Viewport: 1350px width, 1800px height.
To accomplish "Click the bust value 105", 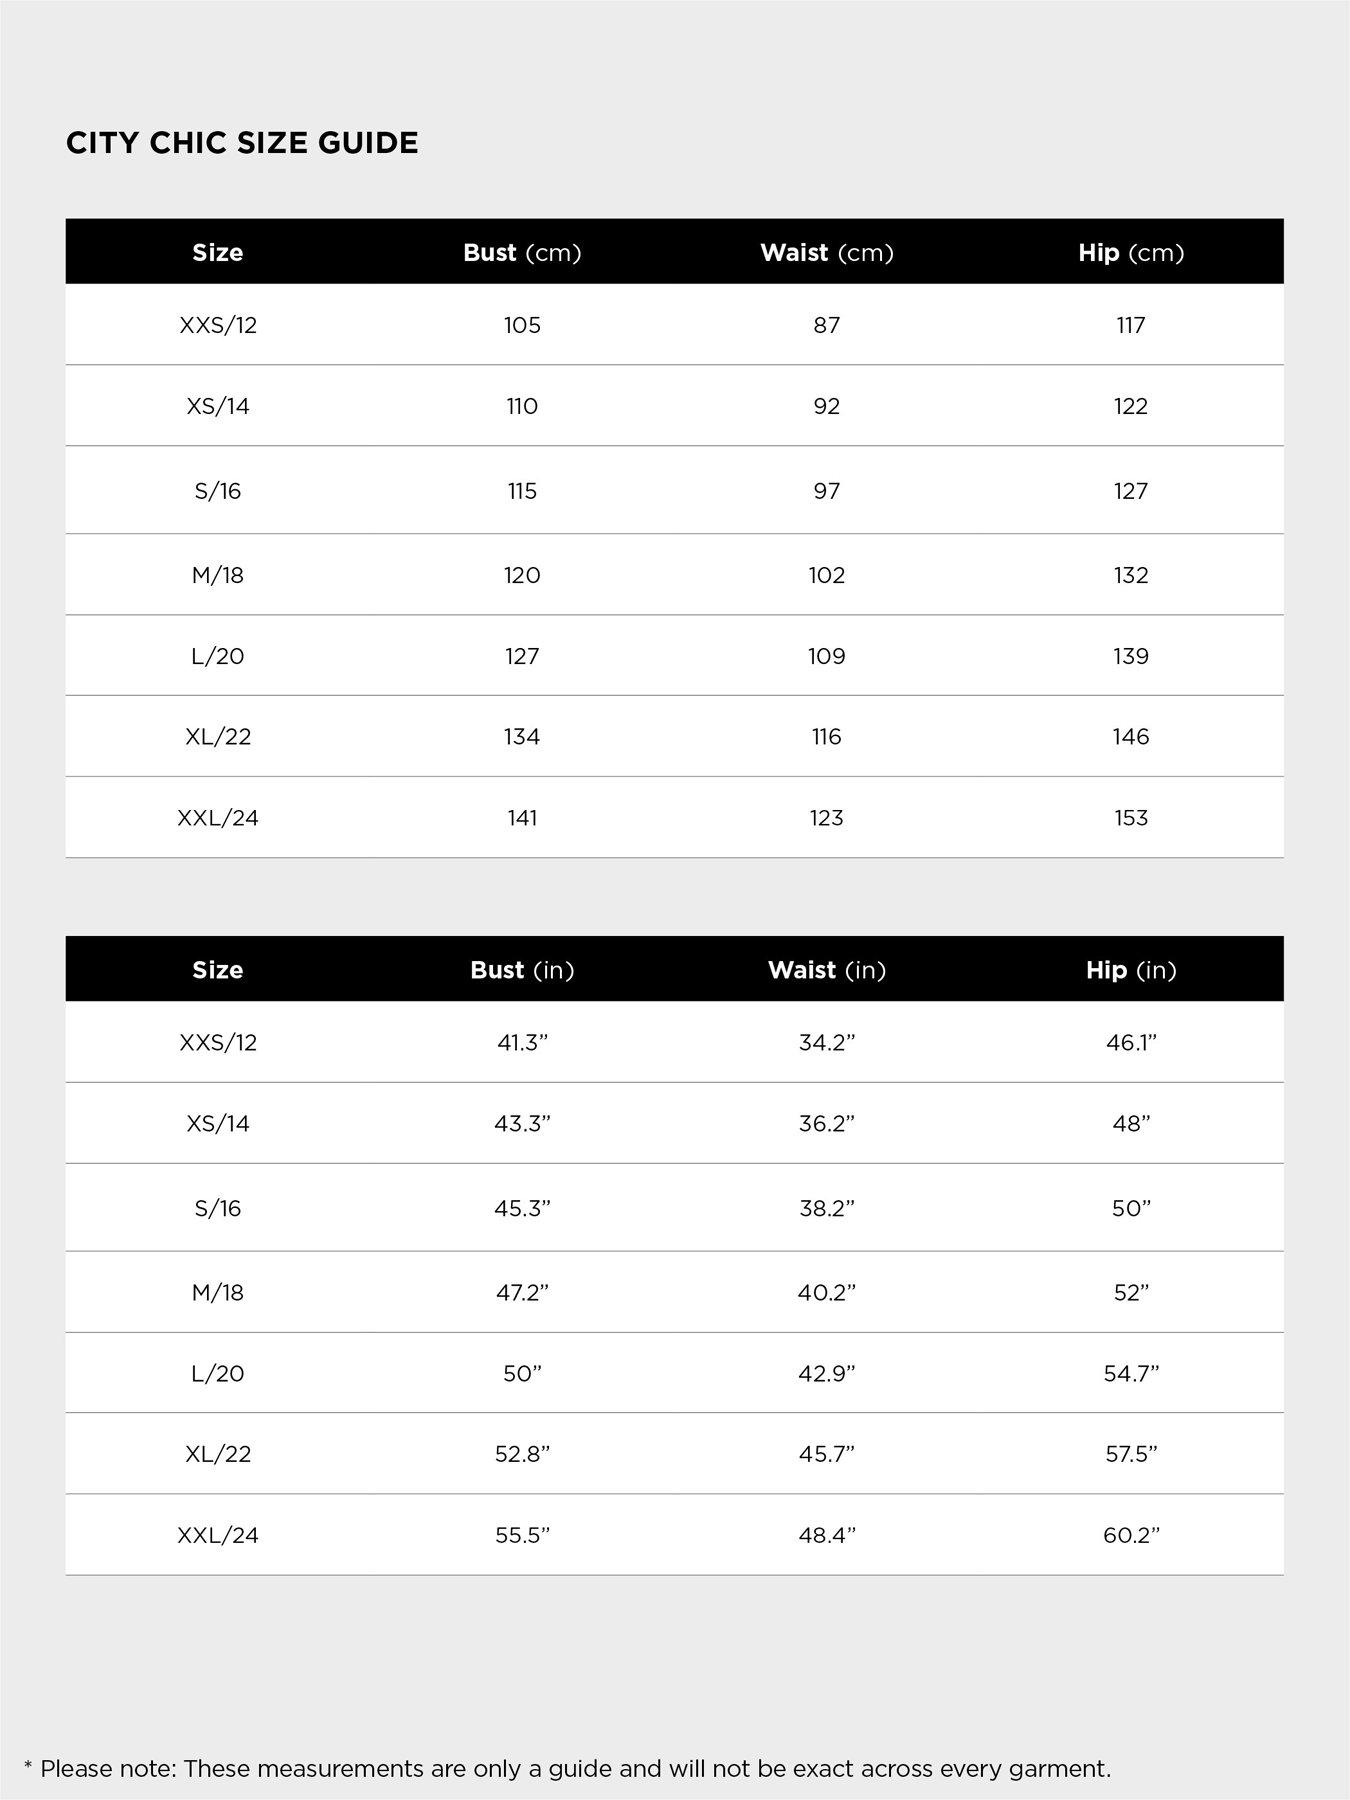I will click(x=522, y=325).
